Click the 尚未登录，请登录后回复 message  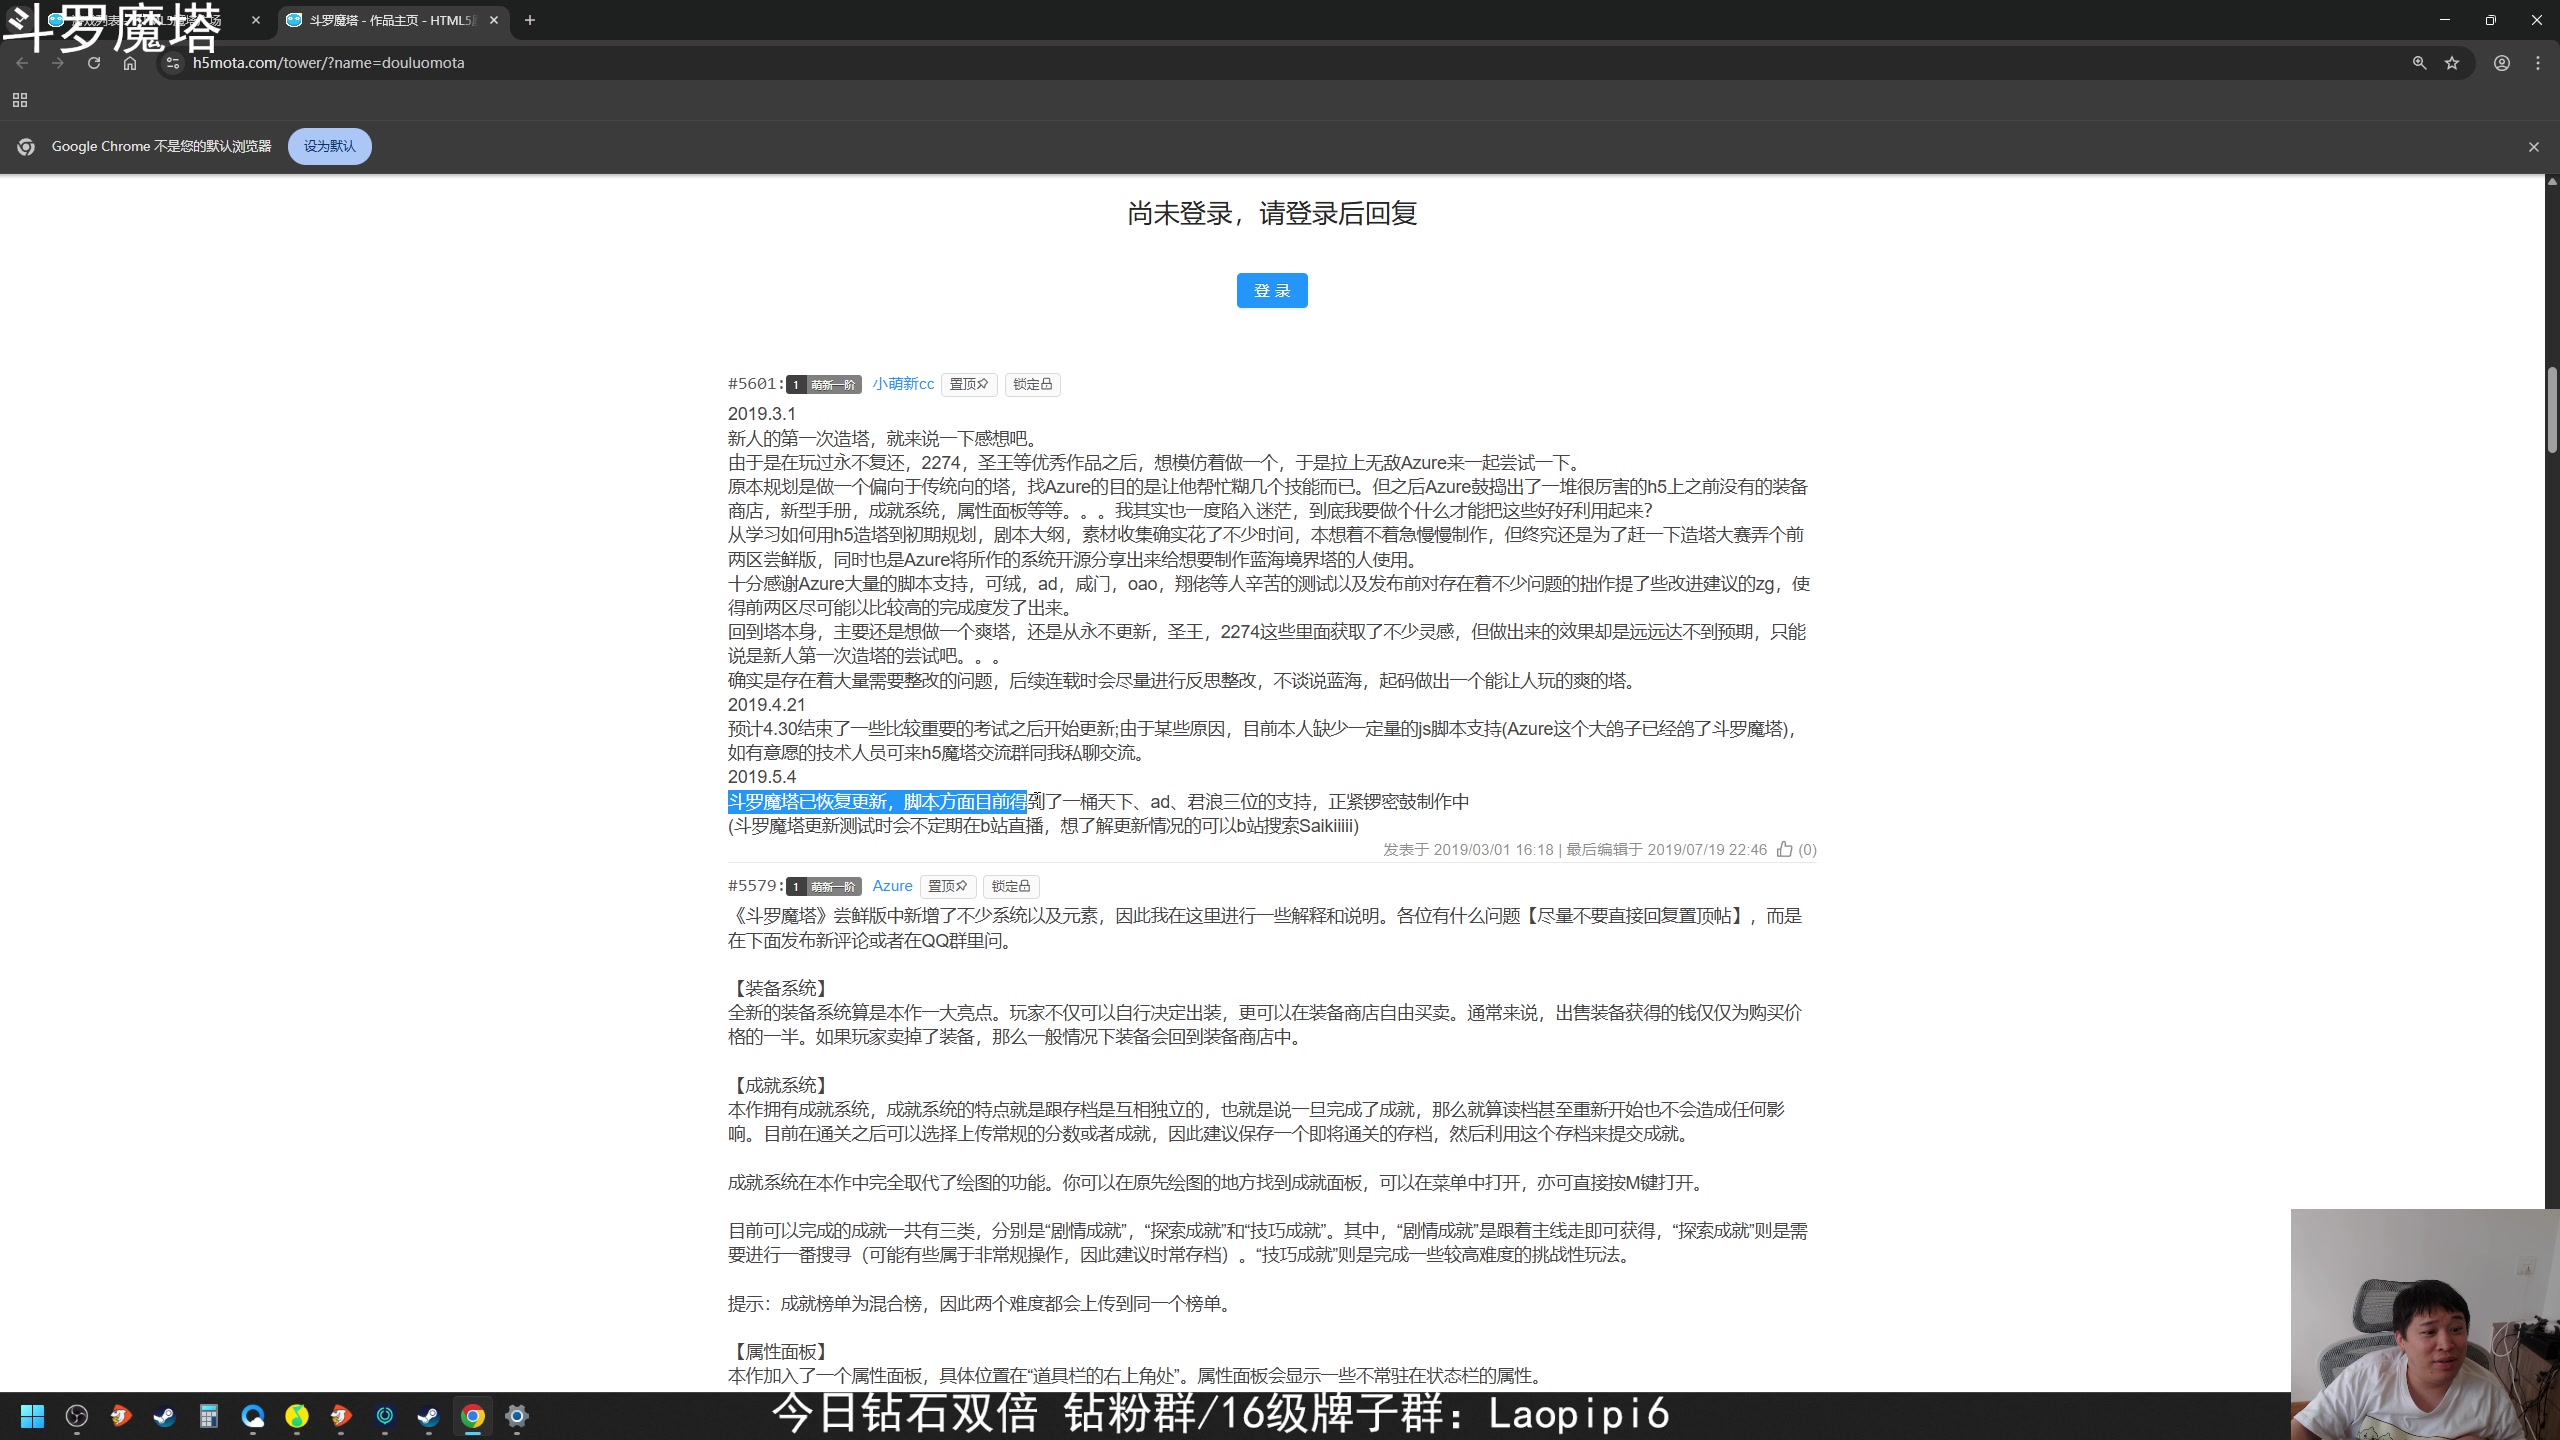tap(1272, 214)
